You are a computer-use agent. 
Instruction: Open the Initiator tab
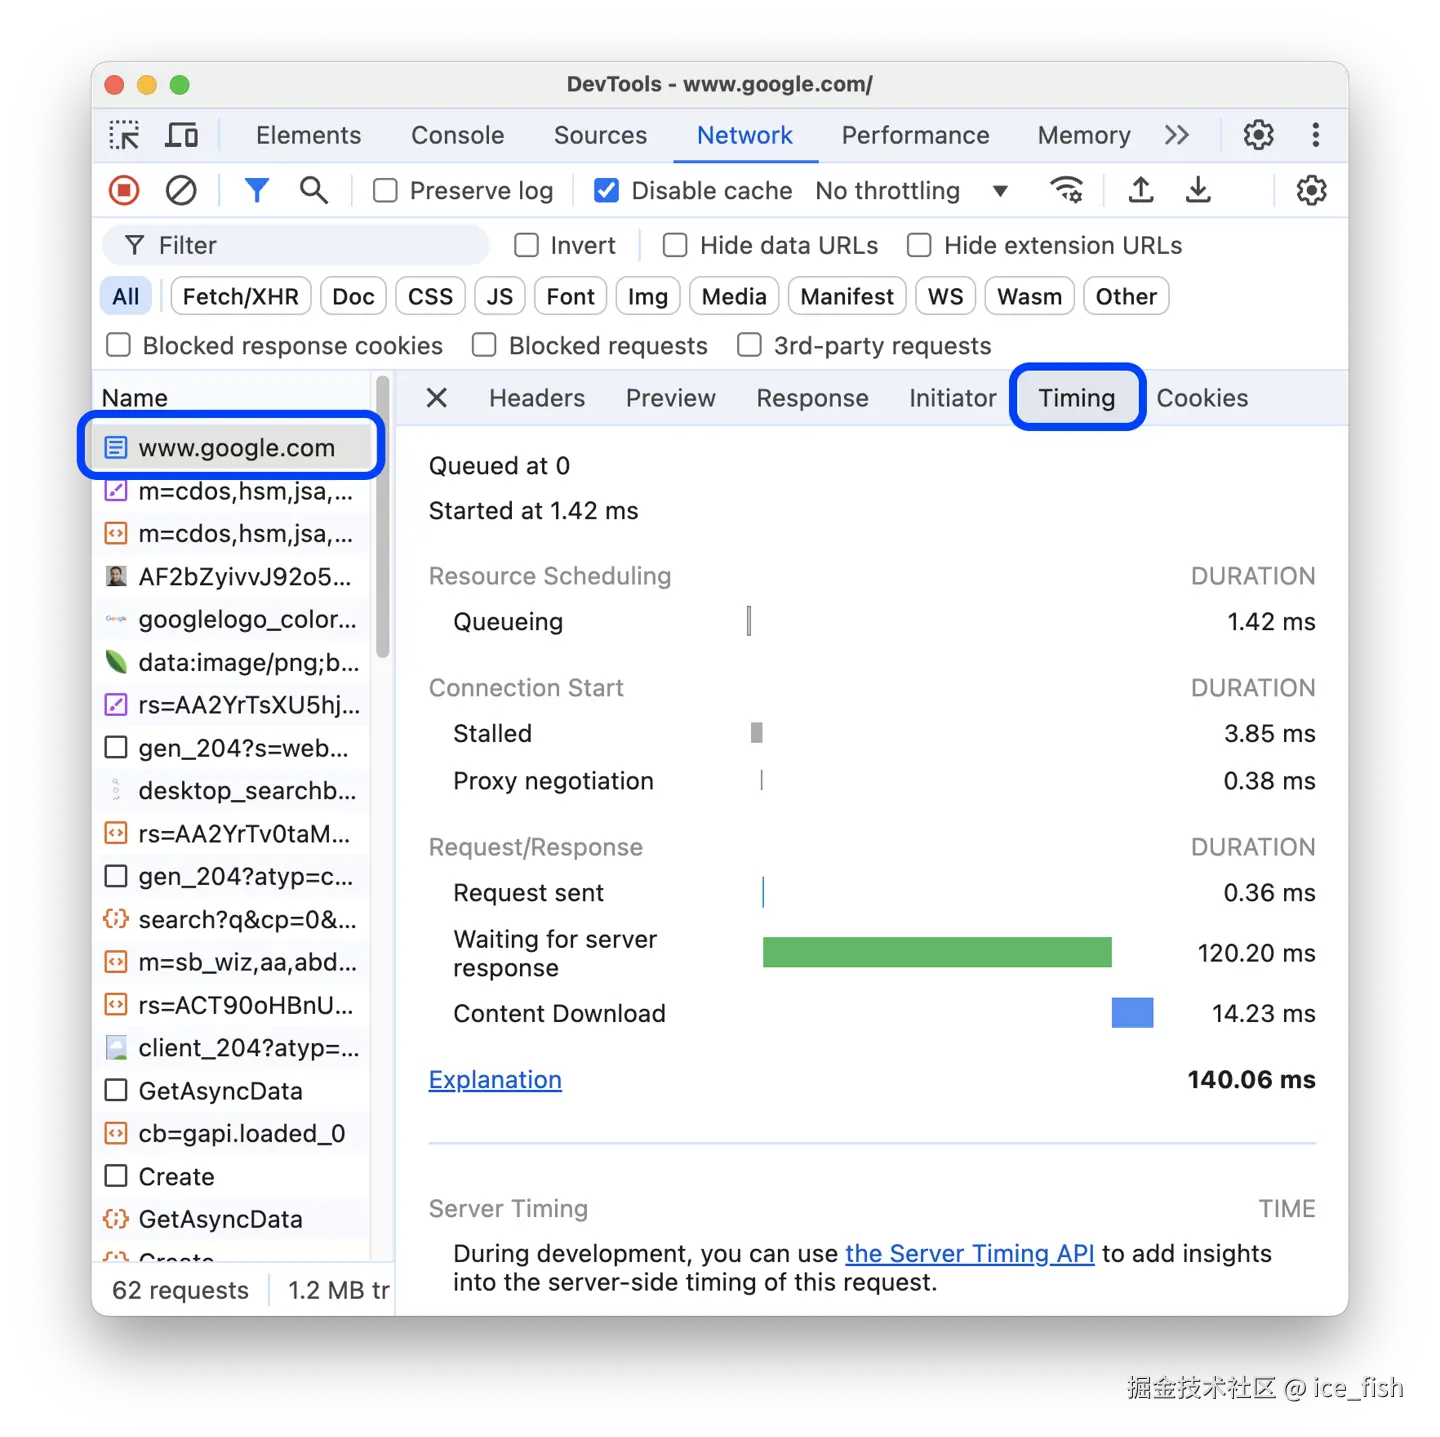coord(953,398)
